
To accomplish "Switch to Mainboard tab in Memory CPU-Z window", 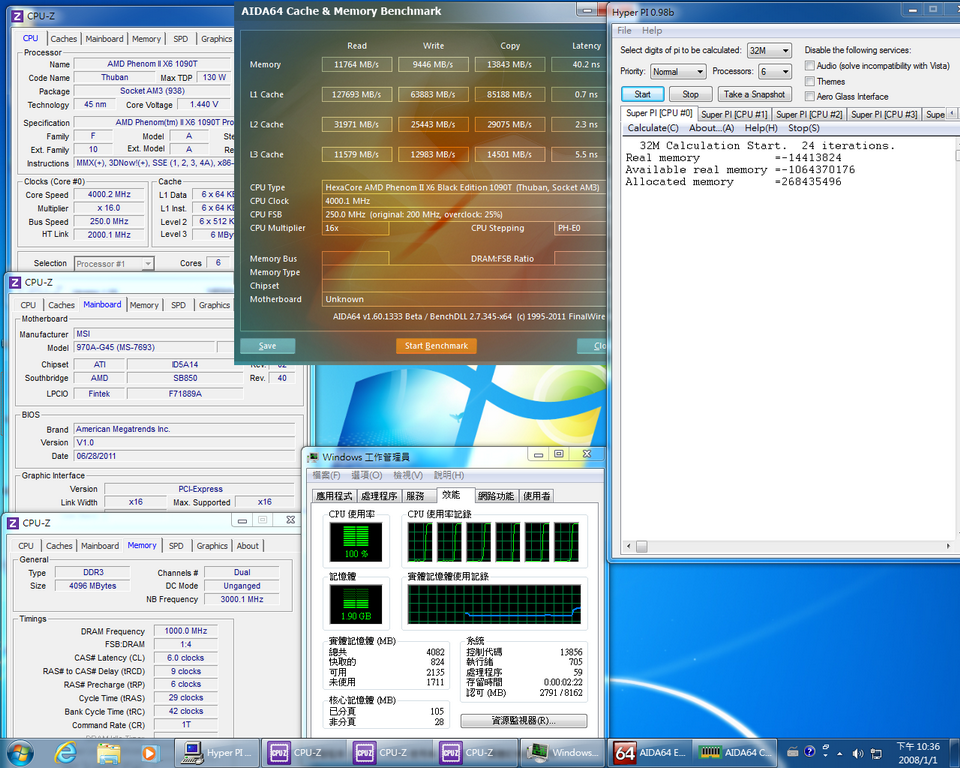I will coord(100,546).
